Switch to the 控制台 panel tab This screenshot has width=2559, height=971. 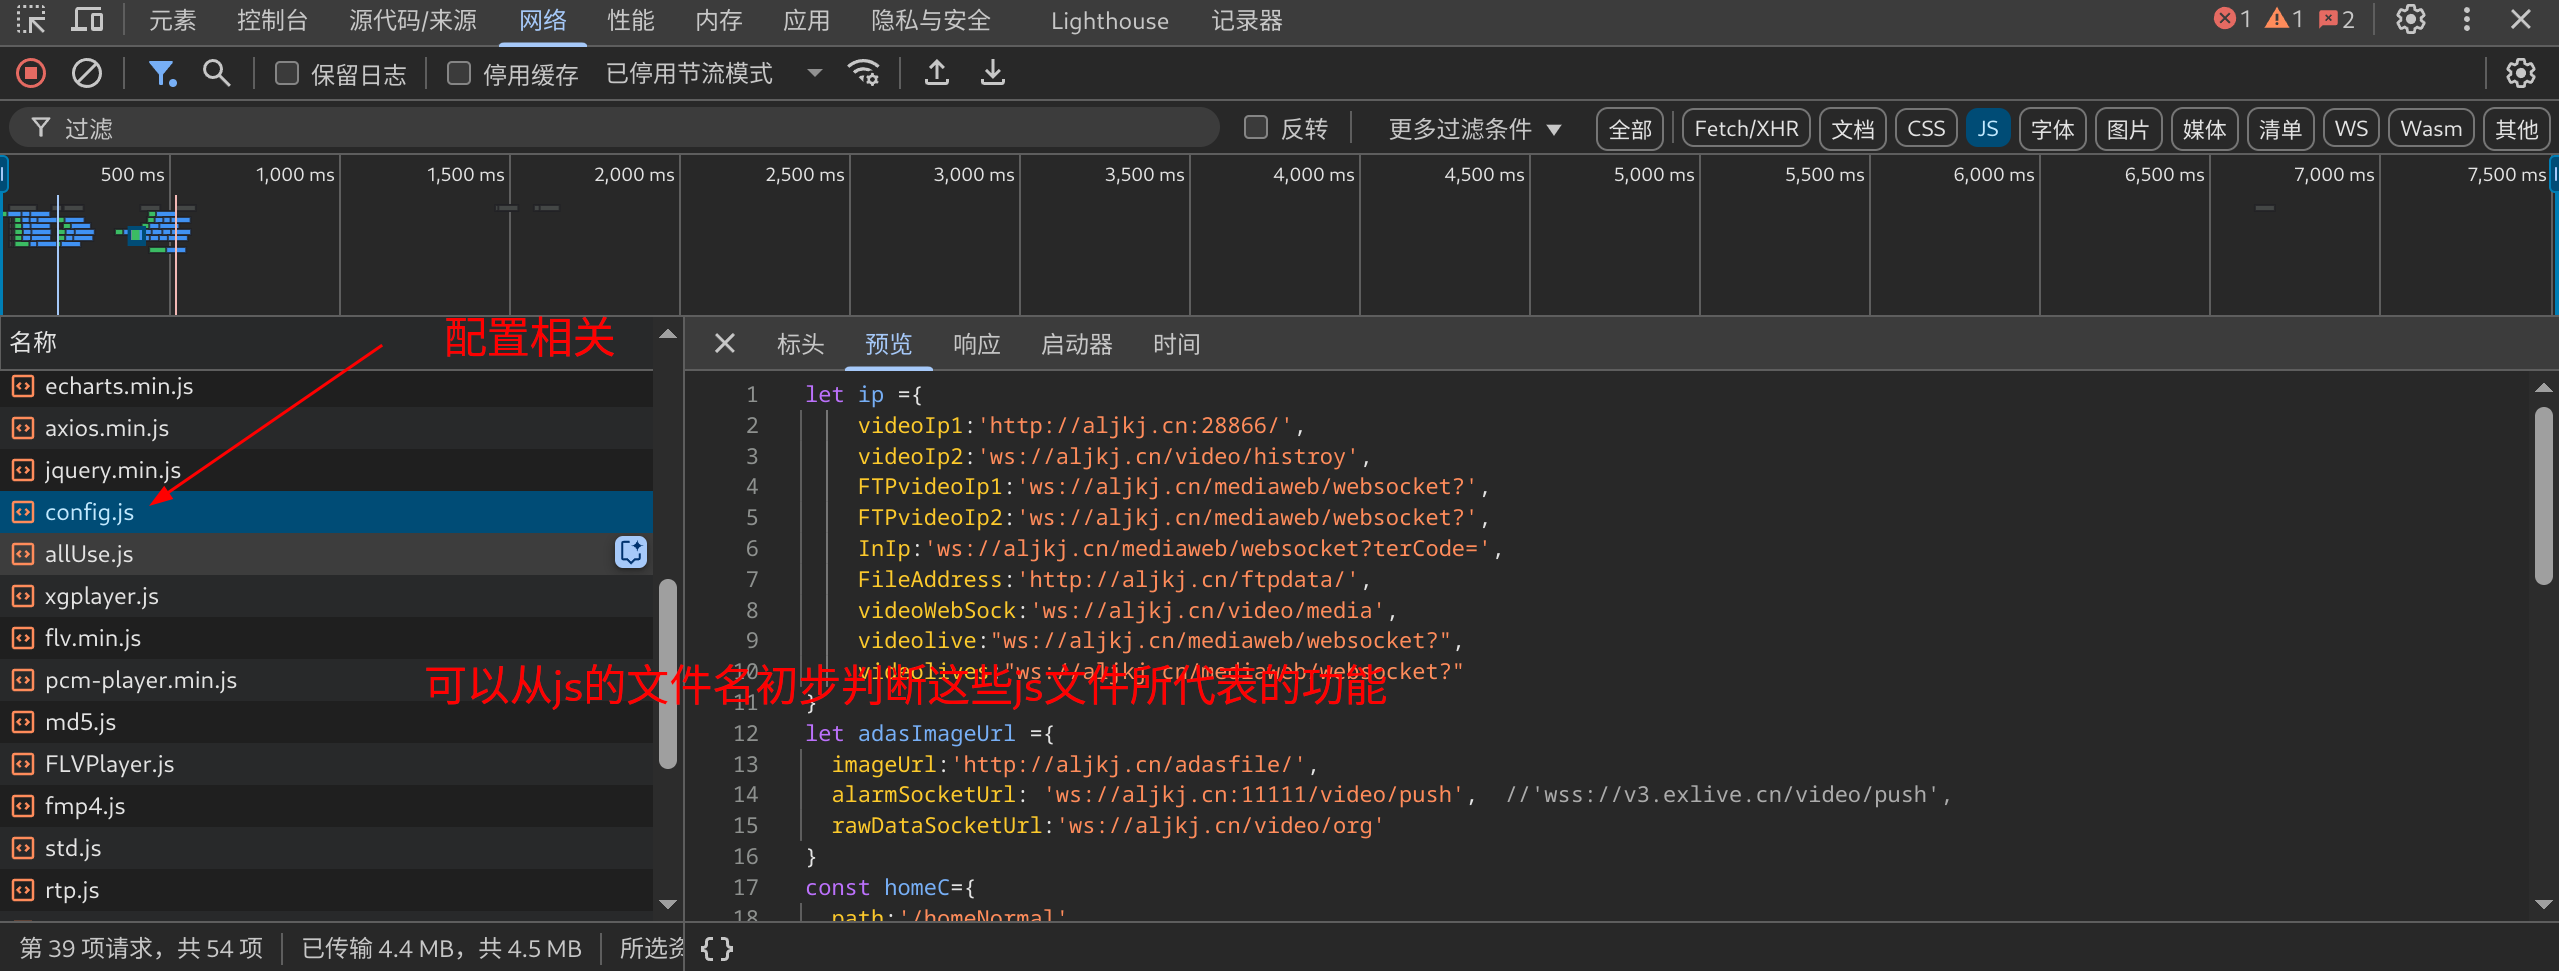tap(272, 21)
